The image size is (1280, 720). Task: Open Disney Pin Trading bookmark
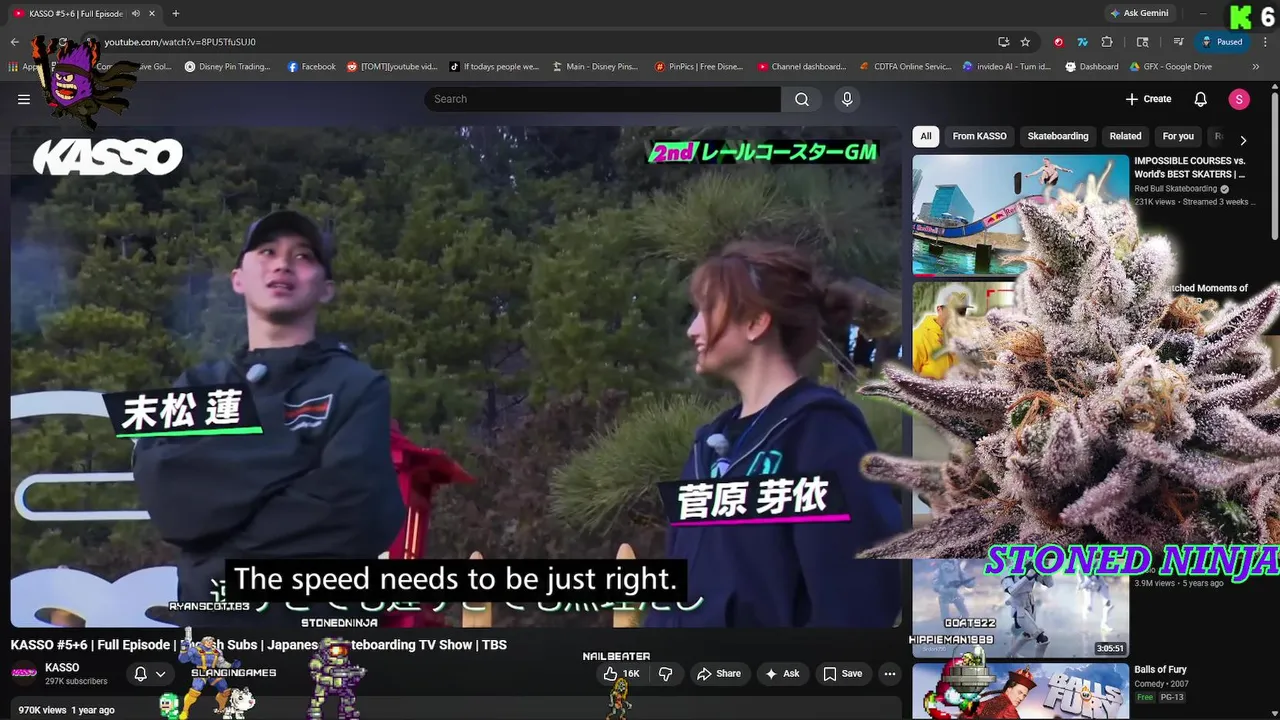tap(227, 67)
